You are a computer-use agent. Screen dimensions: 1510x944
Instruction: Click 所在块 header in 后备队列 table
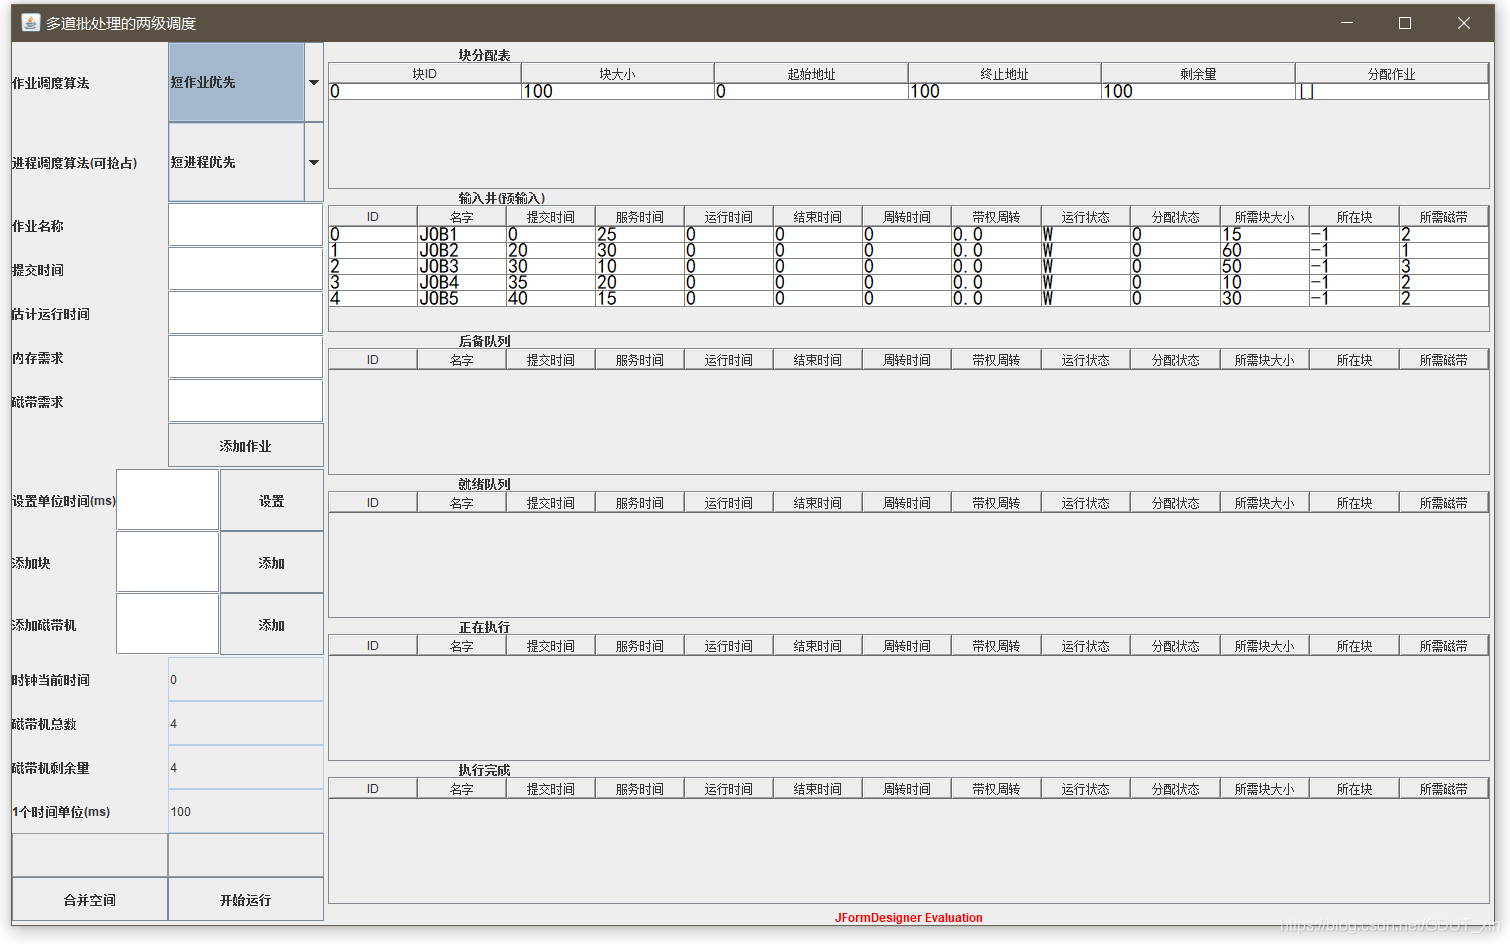pos(1355,359)
